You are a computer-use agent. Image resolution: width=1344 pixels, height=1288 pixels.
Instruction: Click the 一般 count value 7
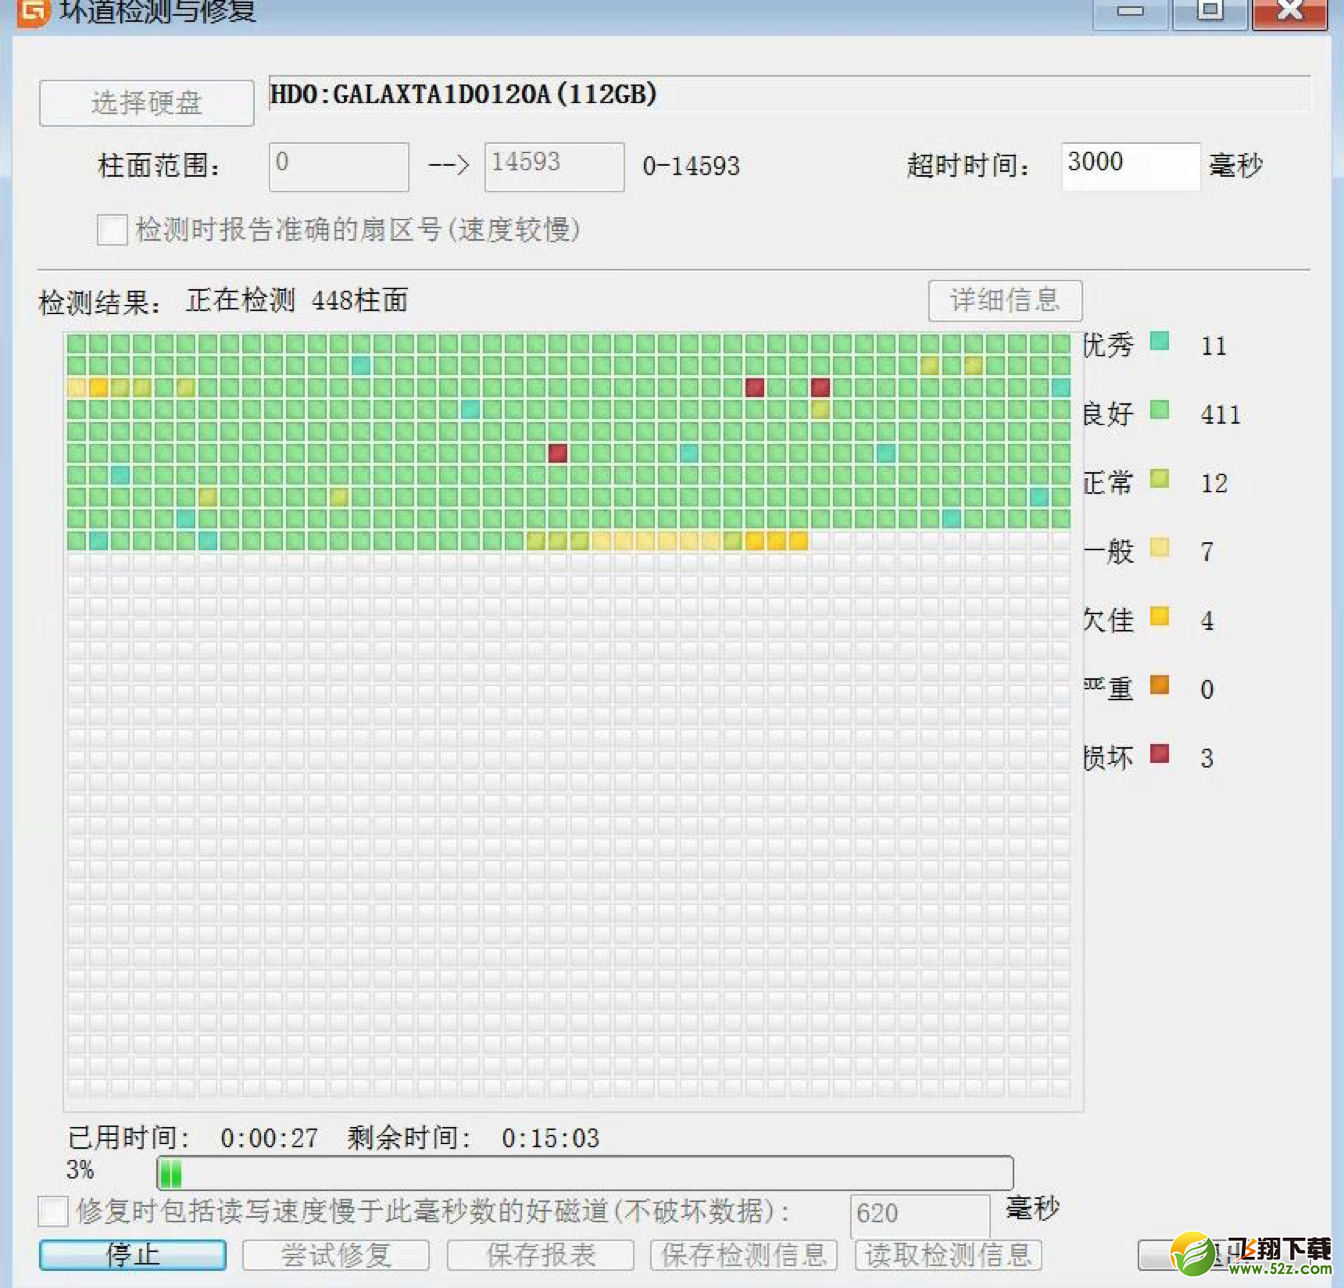[x=1207, y=552]
